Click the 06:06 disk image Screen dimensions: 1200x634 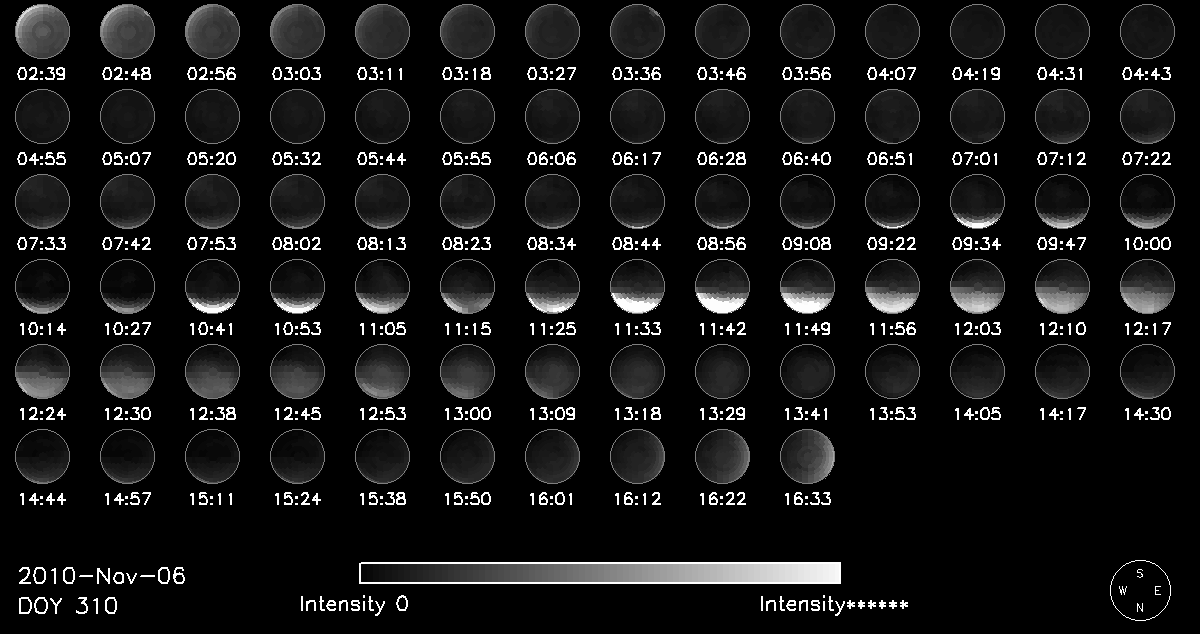[x=552, y=116]
